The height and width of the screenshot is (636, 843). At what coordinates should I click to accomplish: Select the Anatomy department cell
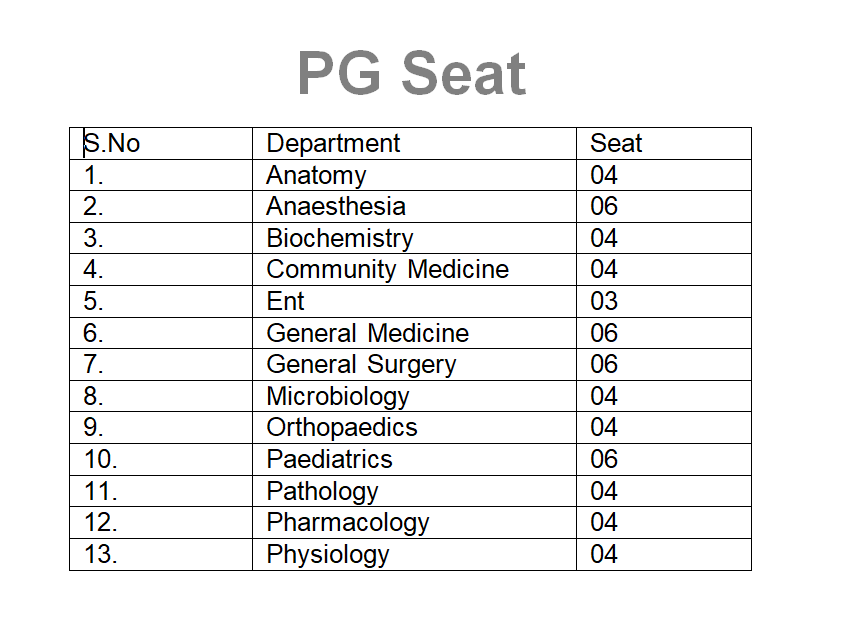click(316, 176)
